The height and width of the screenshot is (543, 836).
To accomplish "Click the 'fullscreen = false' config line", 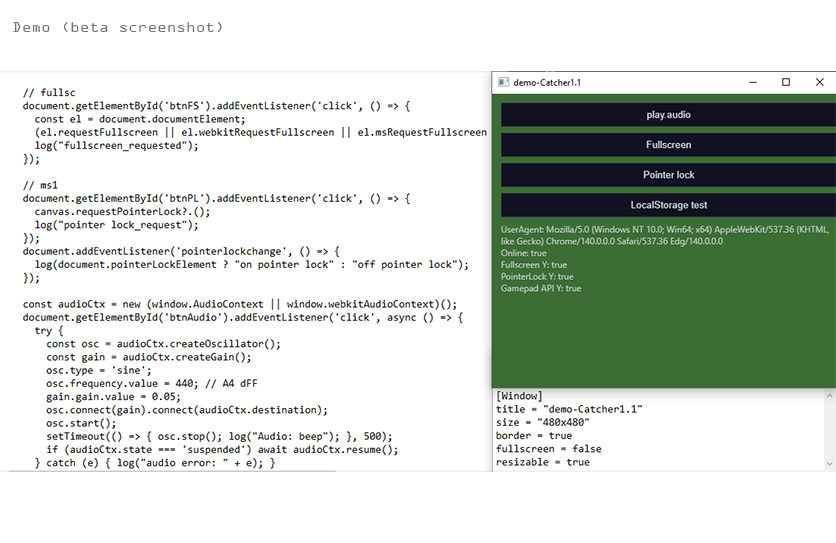I will [x=549, y=449].
